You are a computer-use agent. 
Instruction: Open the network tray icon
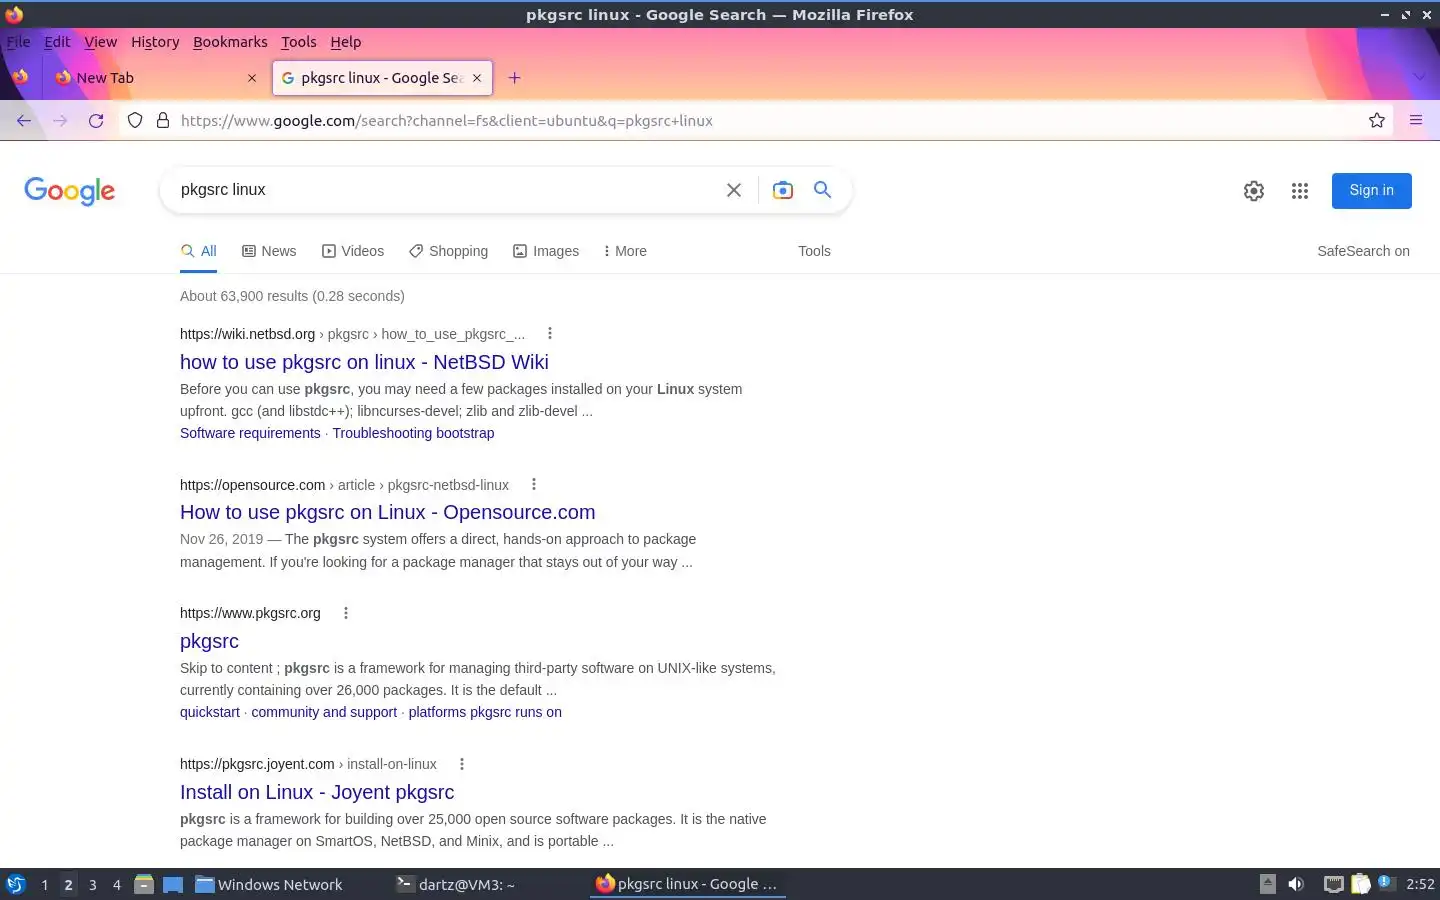[1333, 884]
